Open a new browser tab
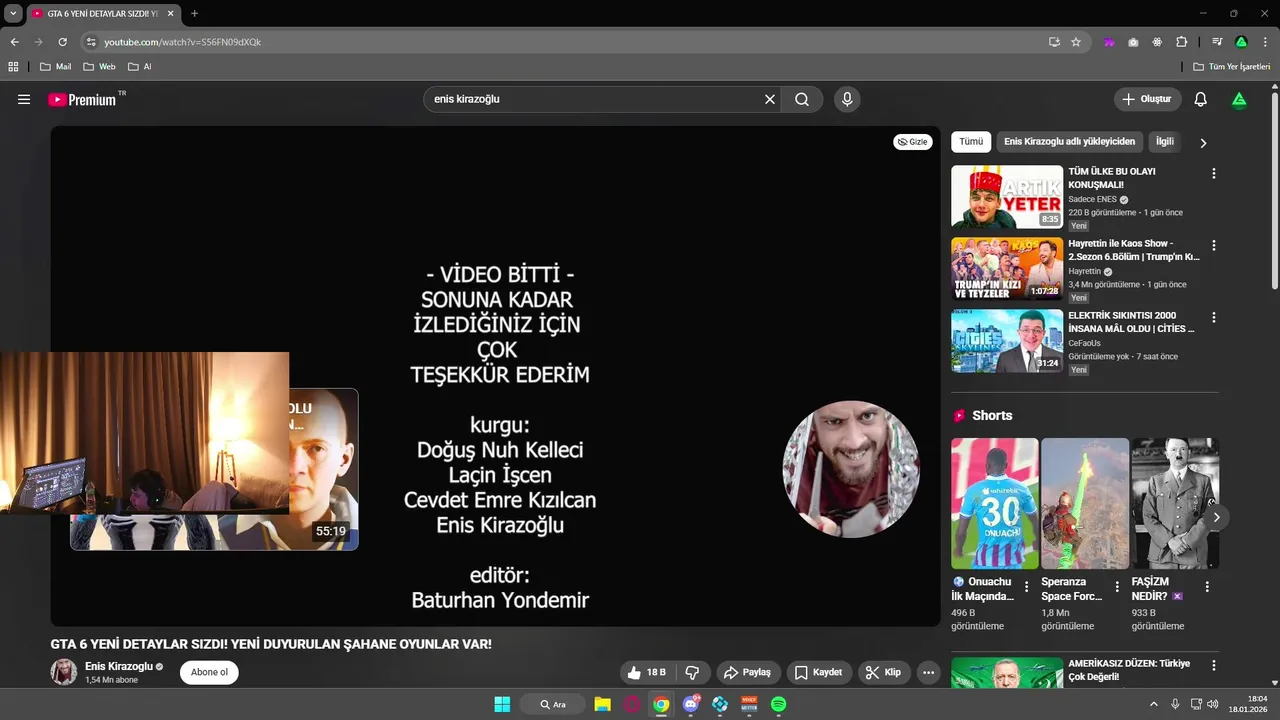This screenshot has height=720, width=1280. point(194,13)
